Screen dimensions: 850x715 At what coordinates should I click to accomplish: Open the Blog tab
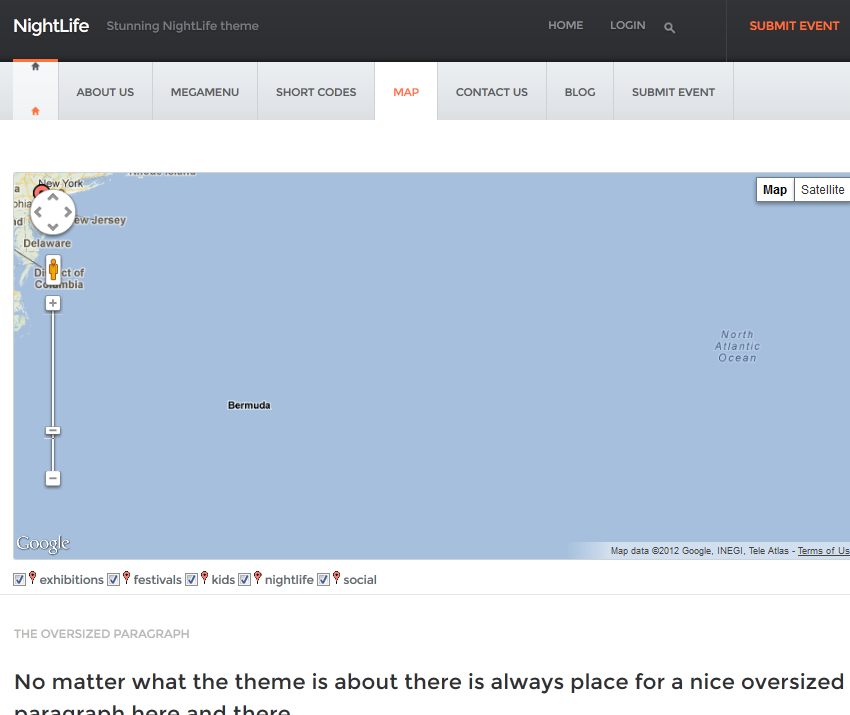[580, 92]
